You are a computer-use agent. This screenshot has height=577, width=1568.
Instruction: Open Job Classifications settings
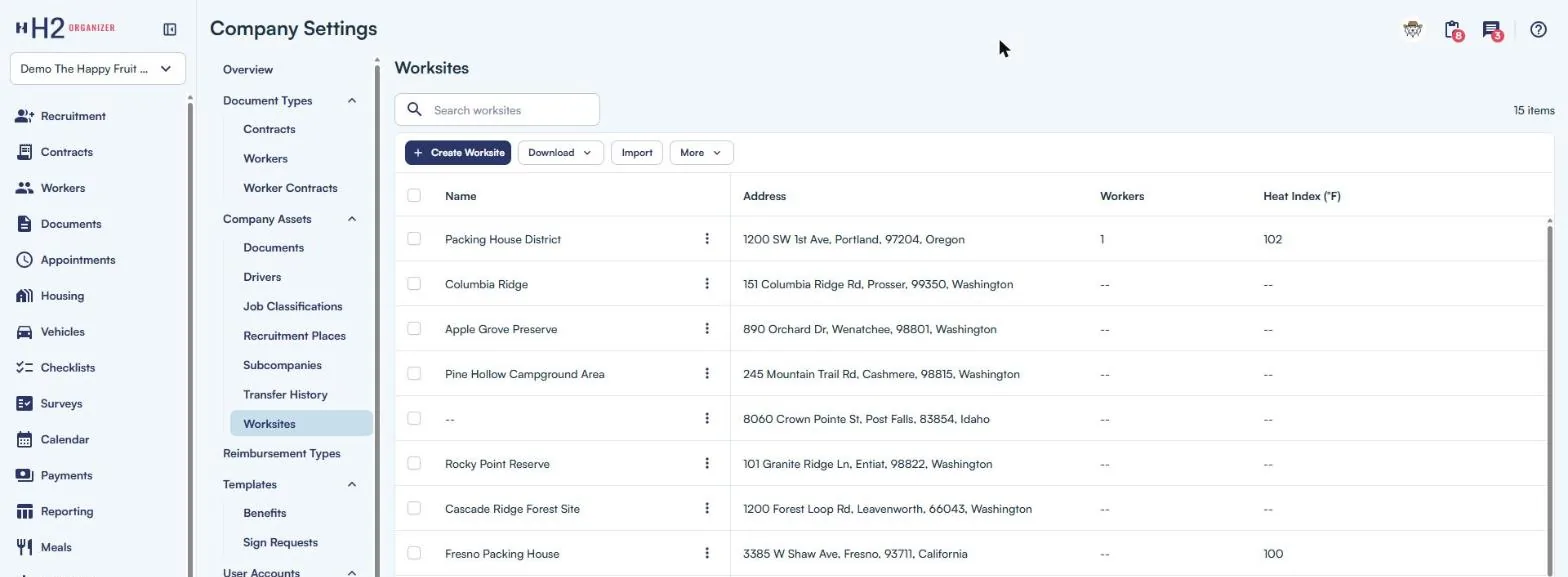click(293, 307)
